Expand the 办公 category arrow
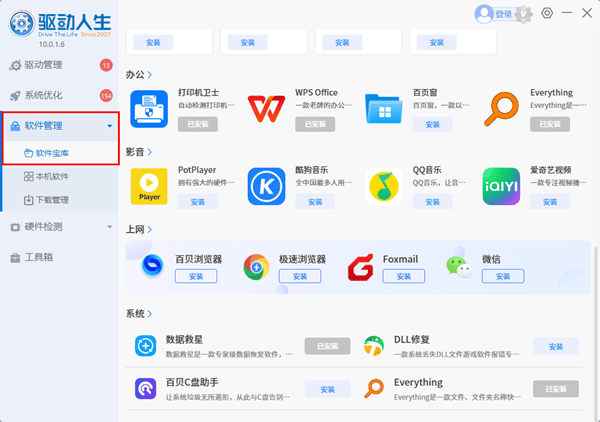Image resolution: width=600 pixels, height=422 pixels. (150, 75)
